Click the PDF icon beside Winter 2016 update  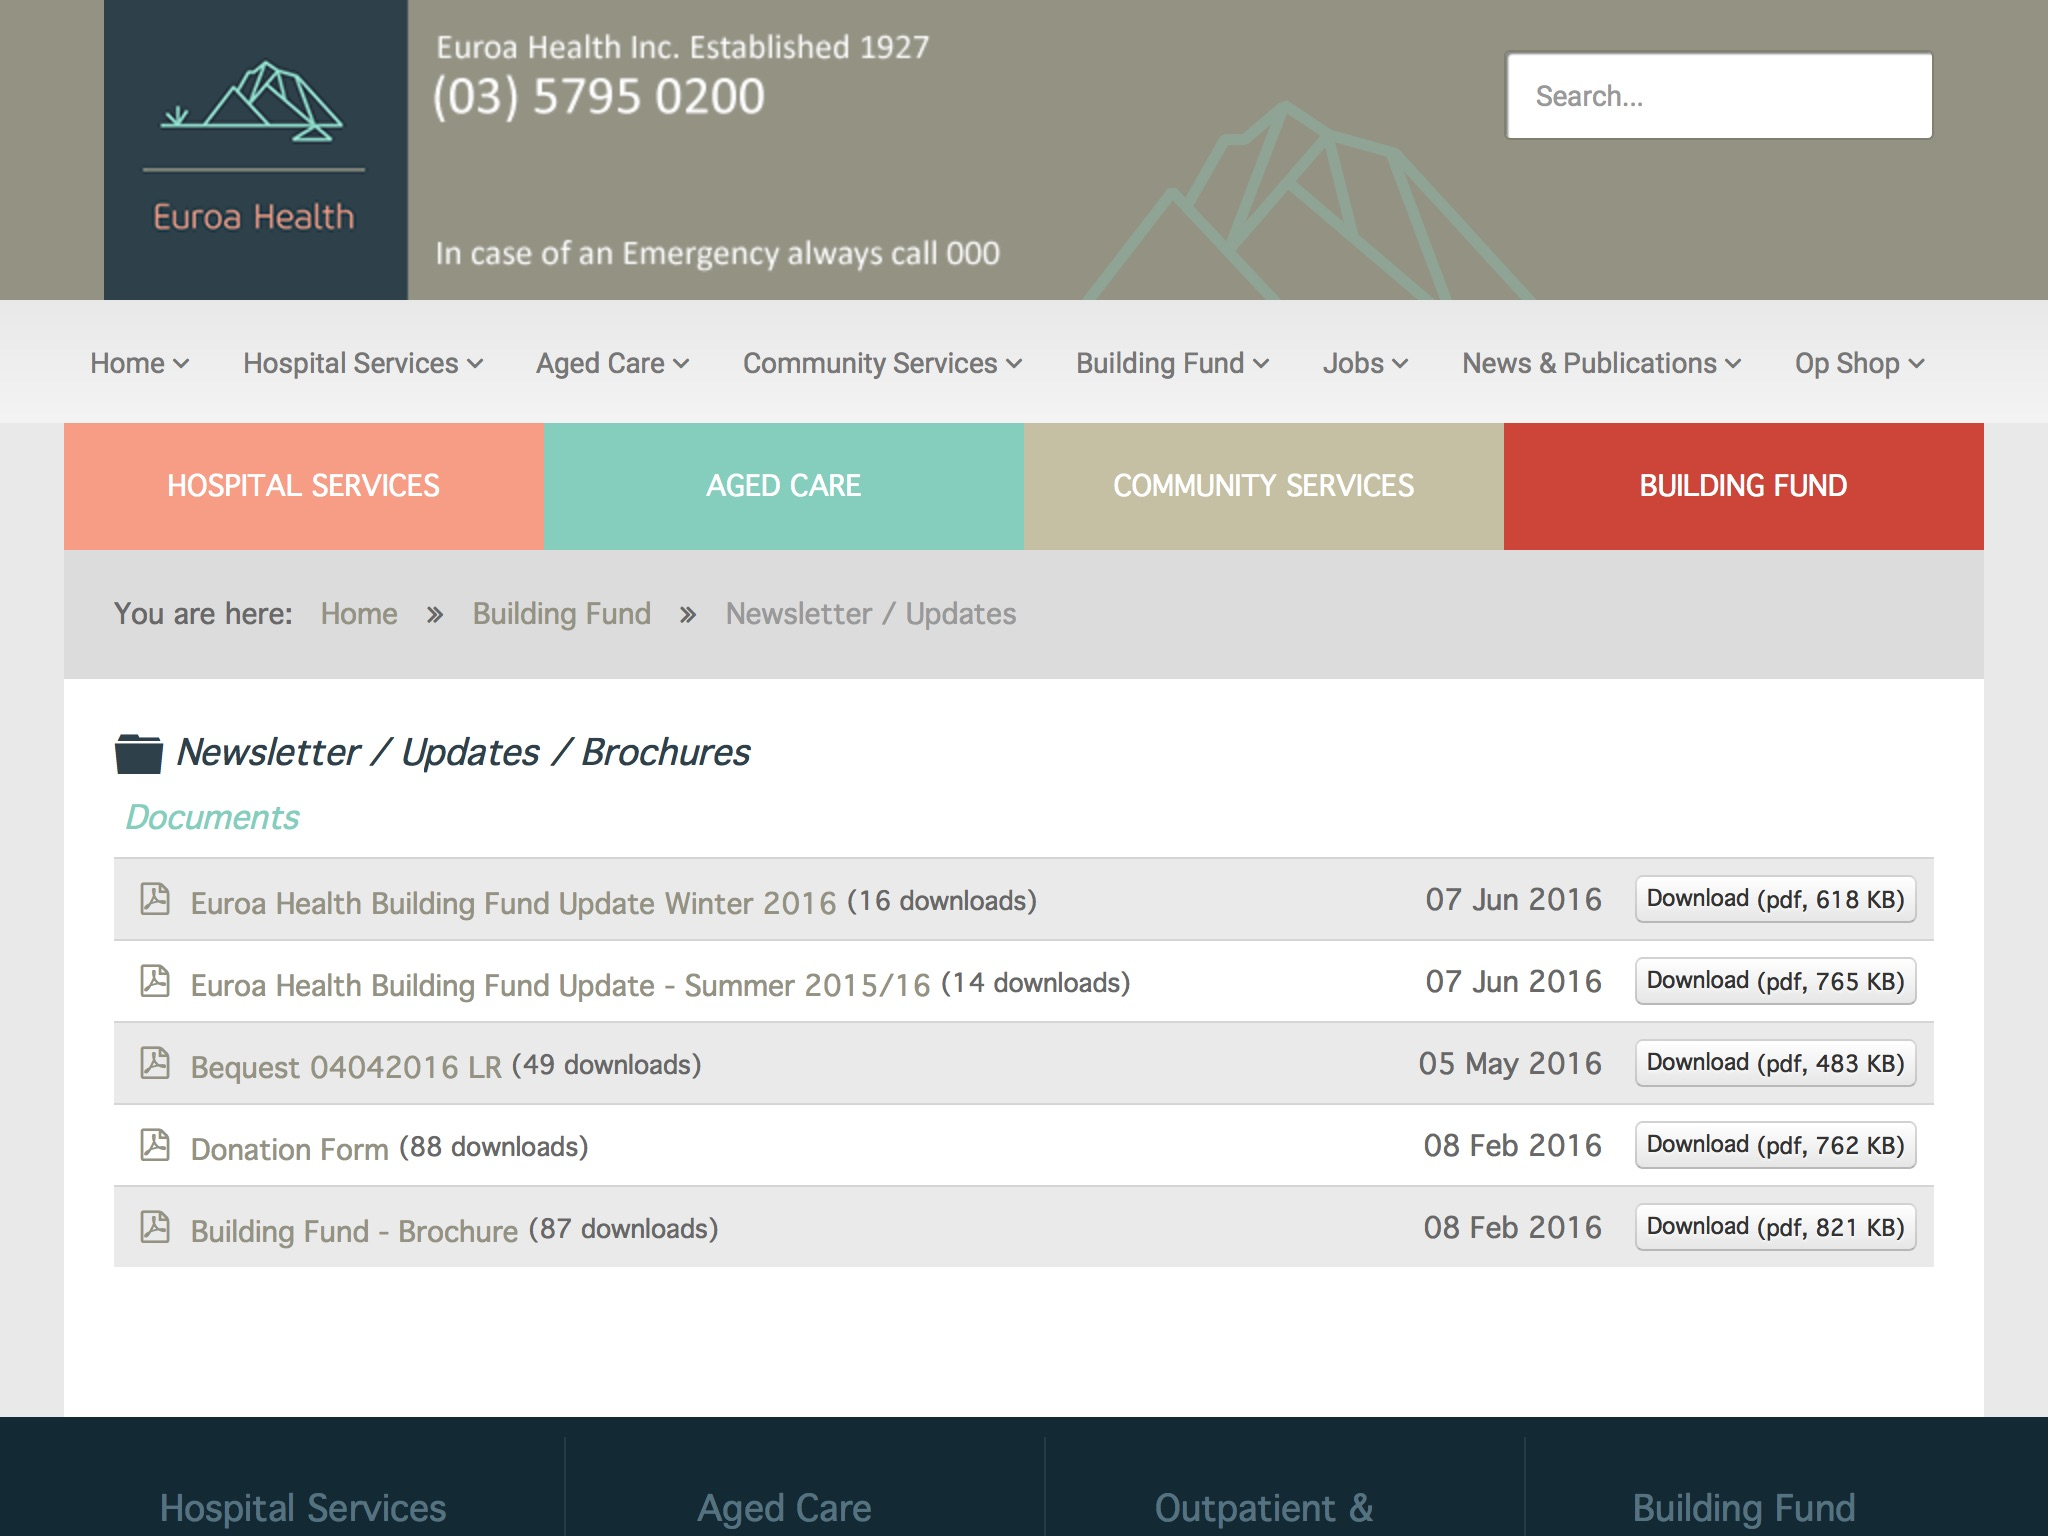point(155,899)
